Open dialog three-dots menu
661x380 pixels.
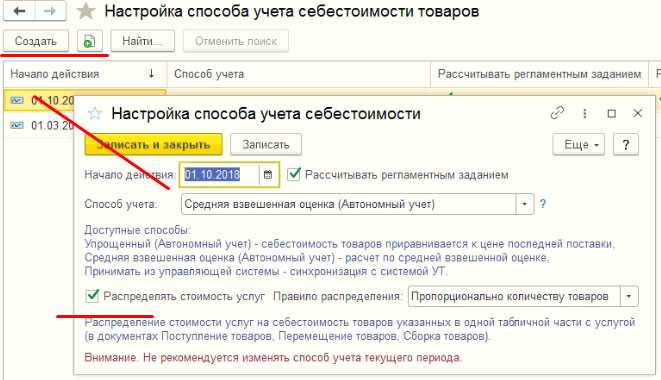[x=585, y=113]
